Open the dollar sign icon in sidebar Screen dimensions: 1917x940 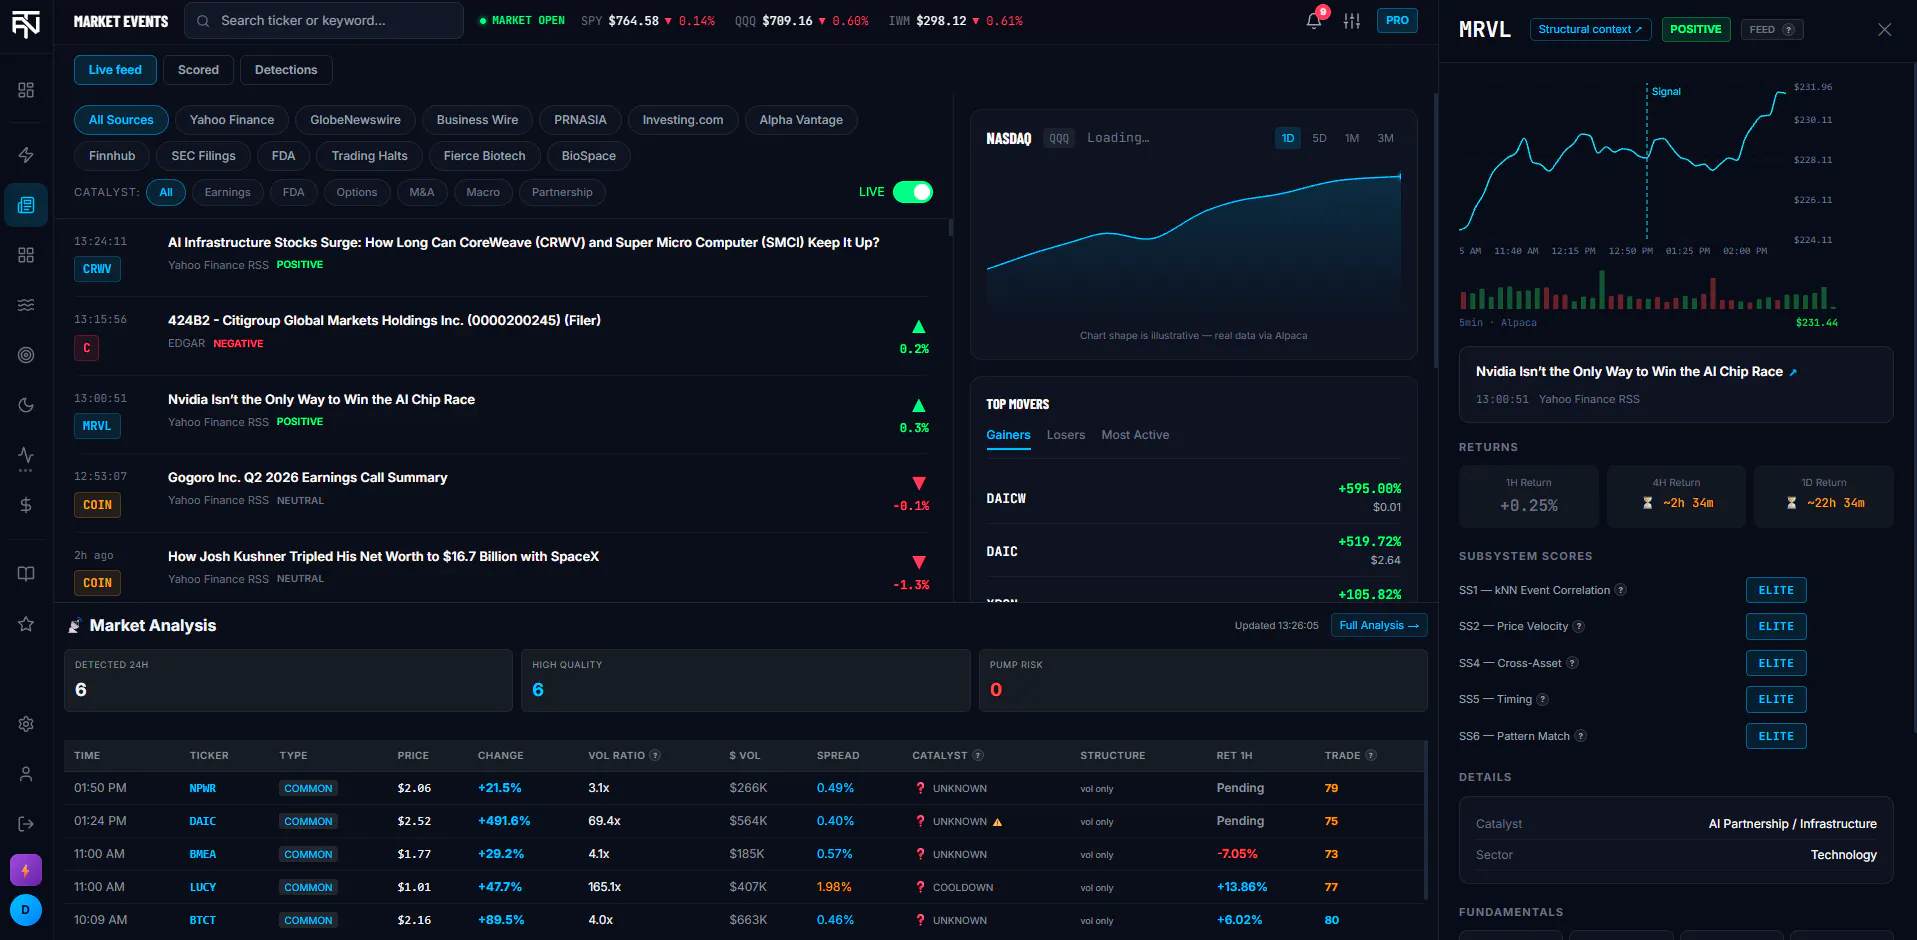tap(26, 505)
